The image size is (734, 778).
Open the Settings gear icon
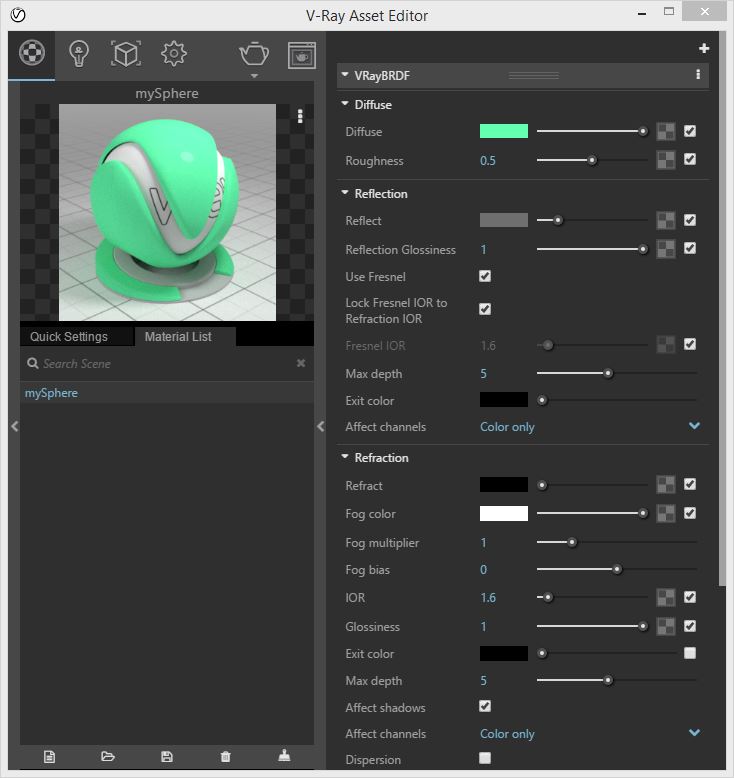point(174,54)
